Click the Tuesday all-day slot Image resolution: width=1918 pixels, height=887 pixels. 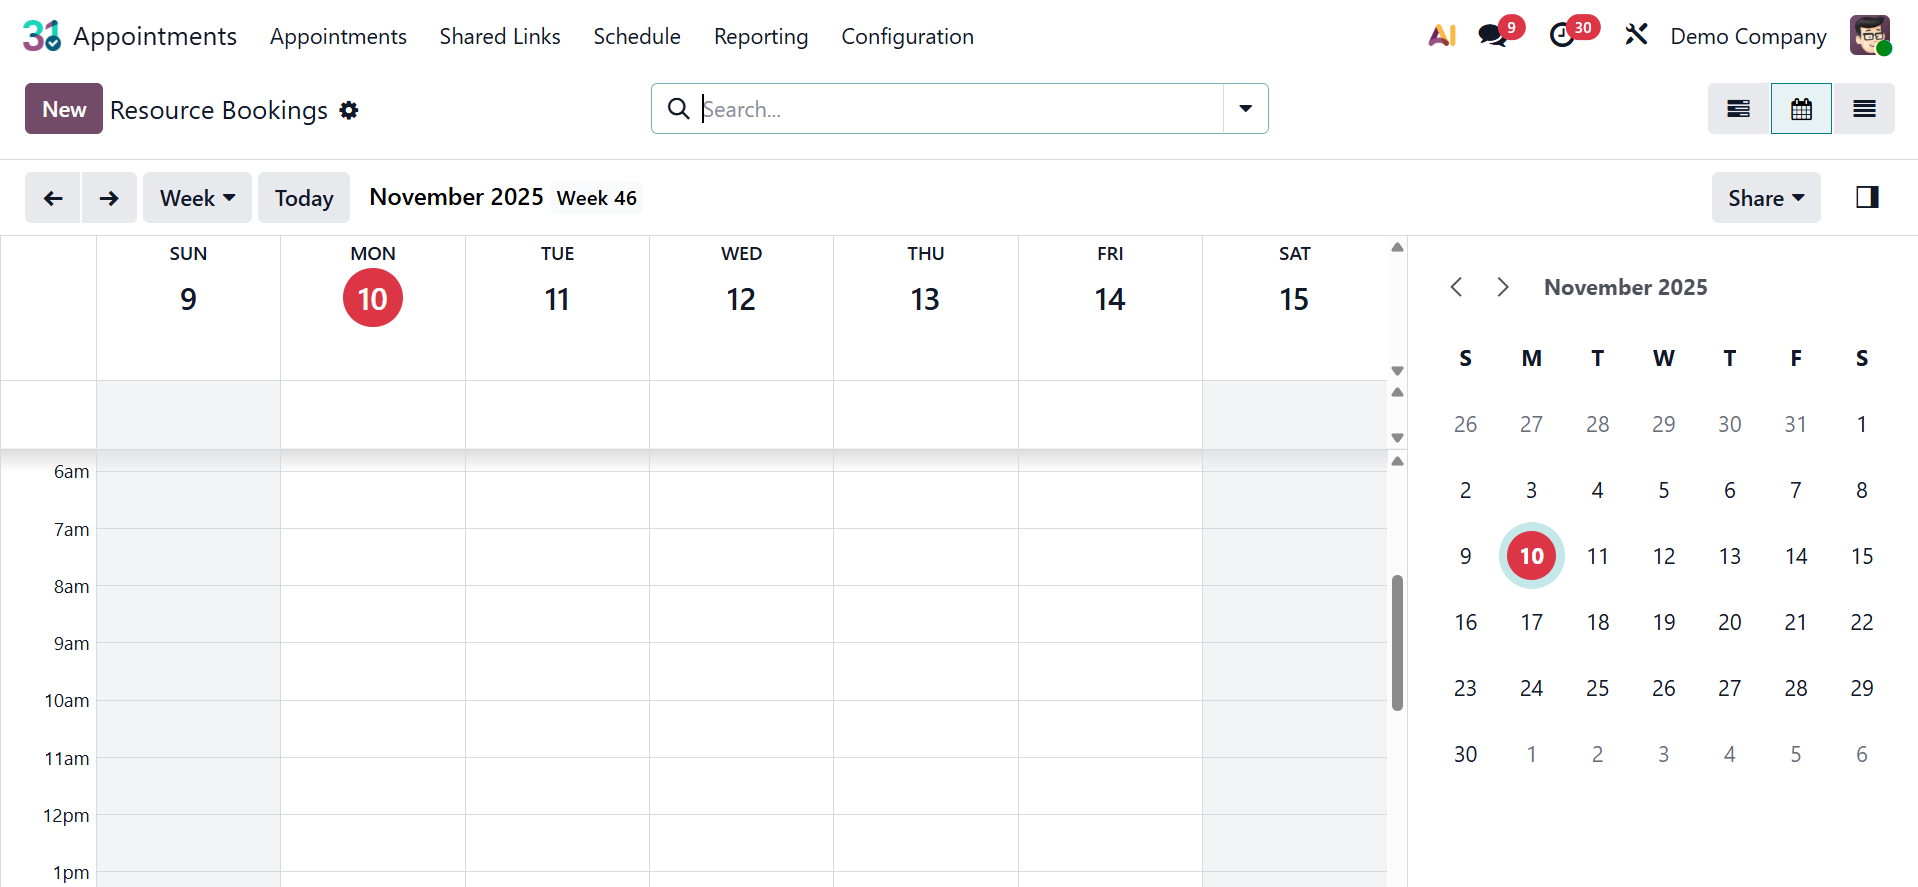click(x=557, y=414)
